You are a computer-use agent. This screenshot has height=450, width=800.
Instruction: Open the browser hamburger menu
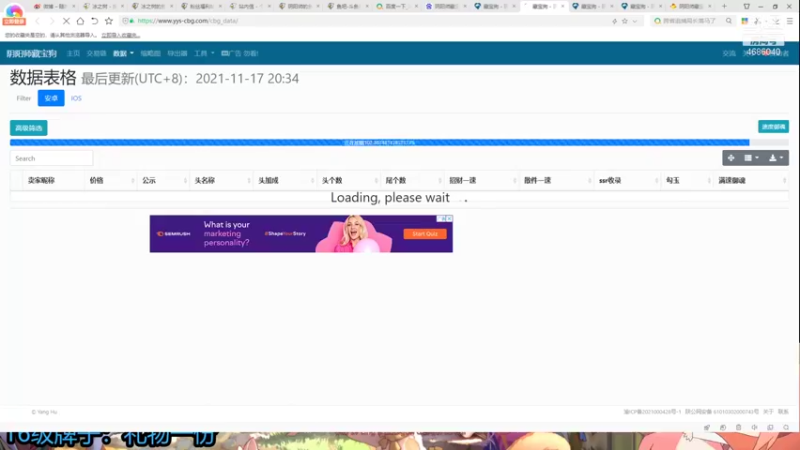point(790,21)
